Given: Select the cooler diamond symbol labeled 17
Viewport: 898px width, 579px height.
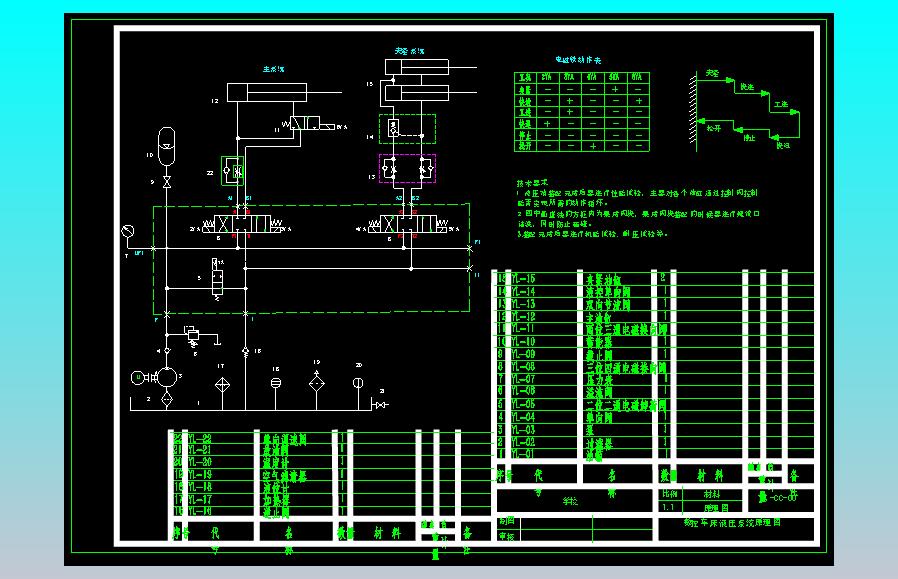Looking at the screenshot, I should tap(222, 385).
